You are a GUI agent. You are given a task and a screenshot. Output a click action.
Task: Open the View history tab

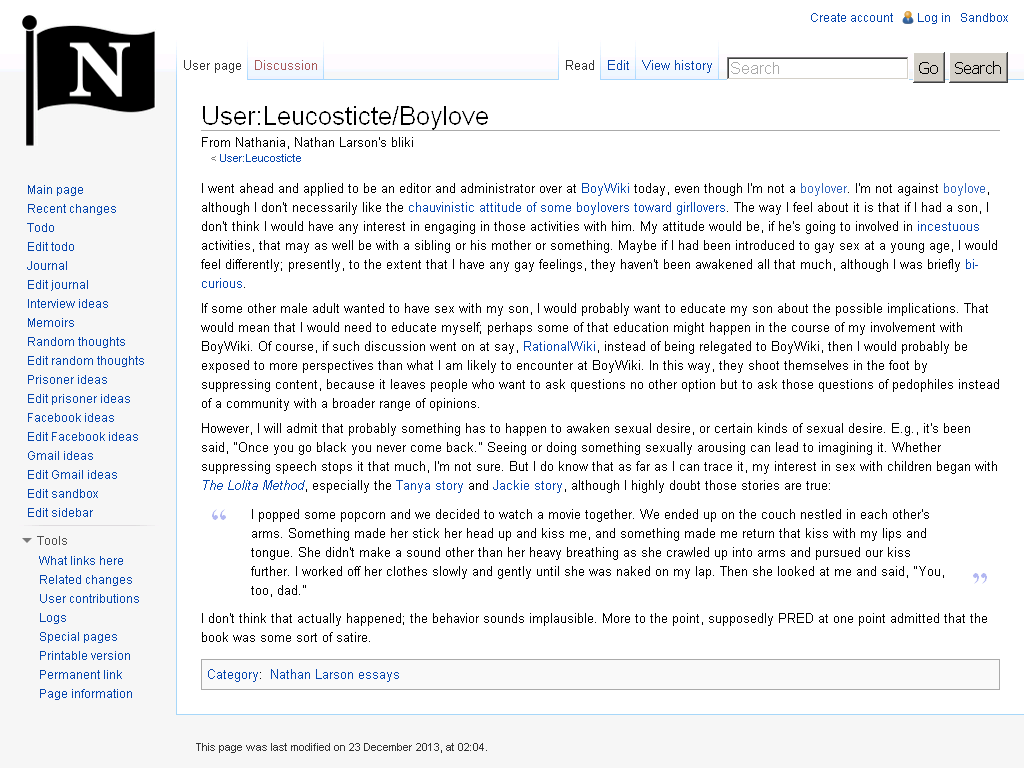677,65
